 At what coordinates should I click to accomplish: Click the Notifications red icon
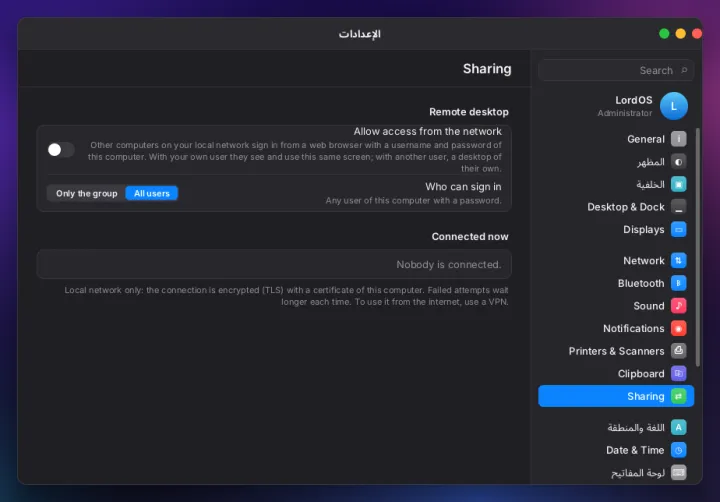pos(678,328)
